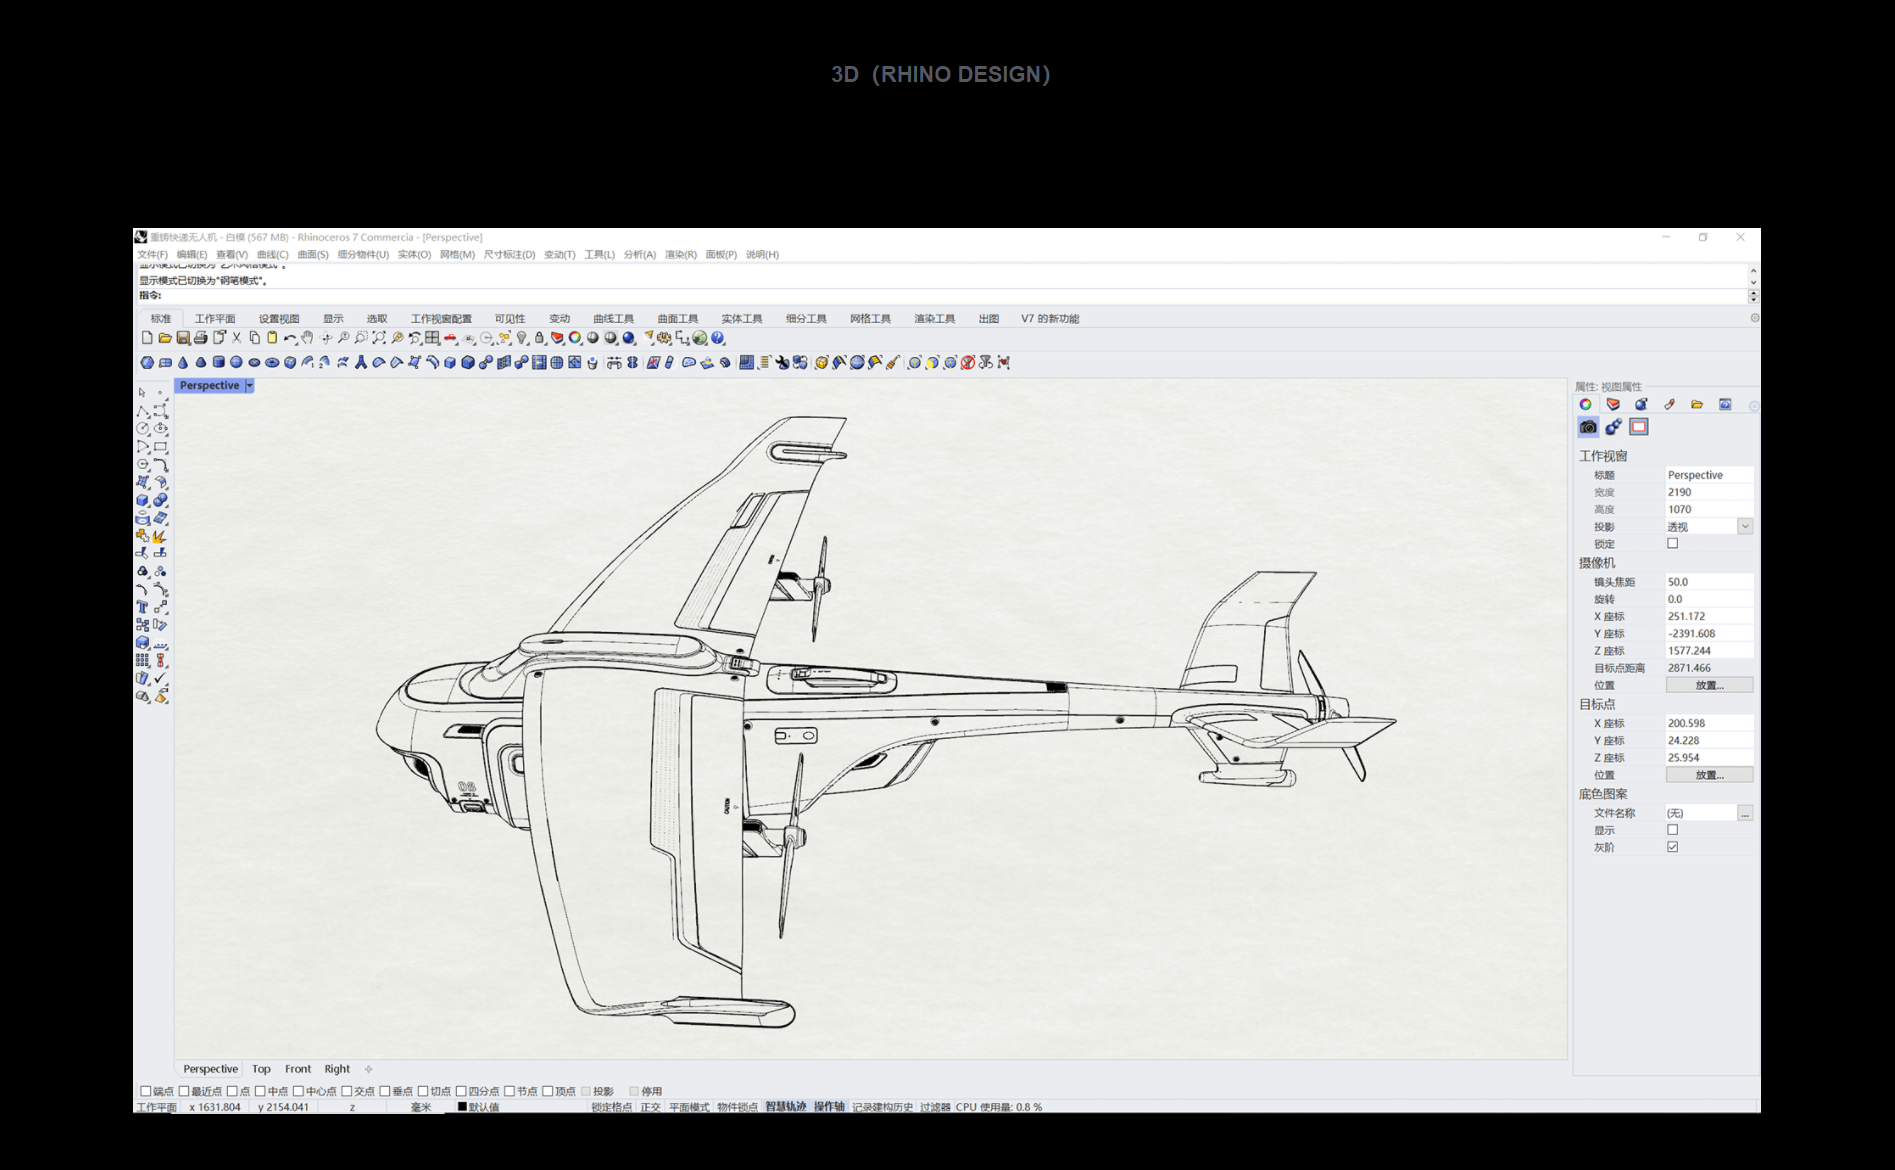Uncheck the 灰阶 checkbox under 底色图案
This screenshot has height=1170, width=1895.
point(1674,846)
